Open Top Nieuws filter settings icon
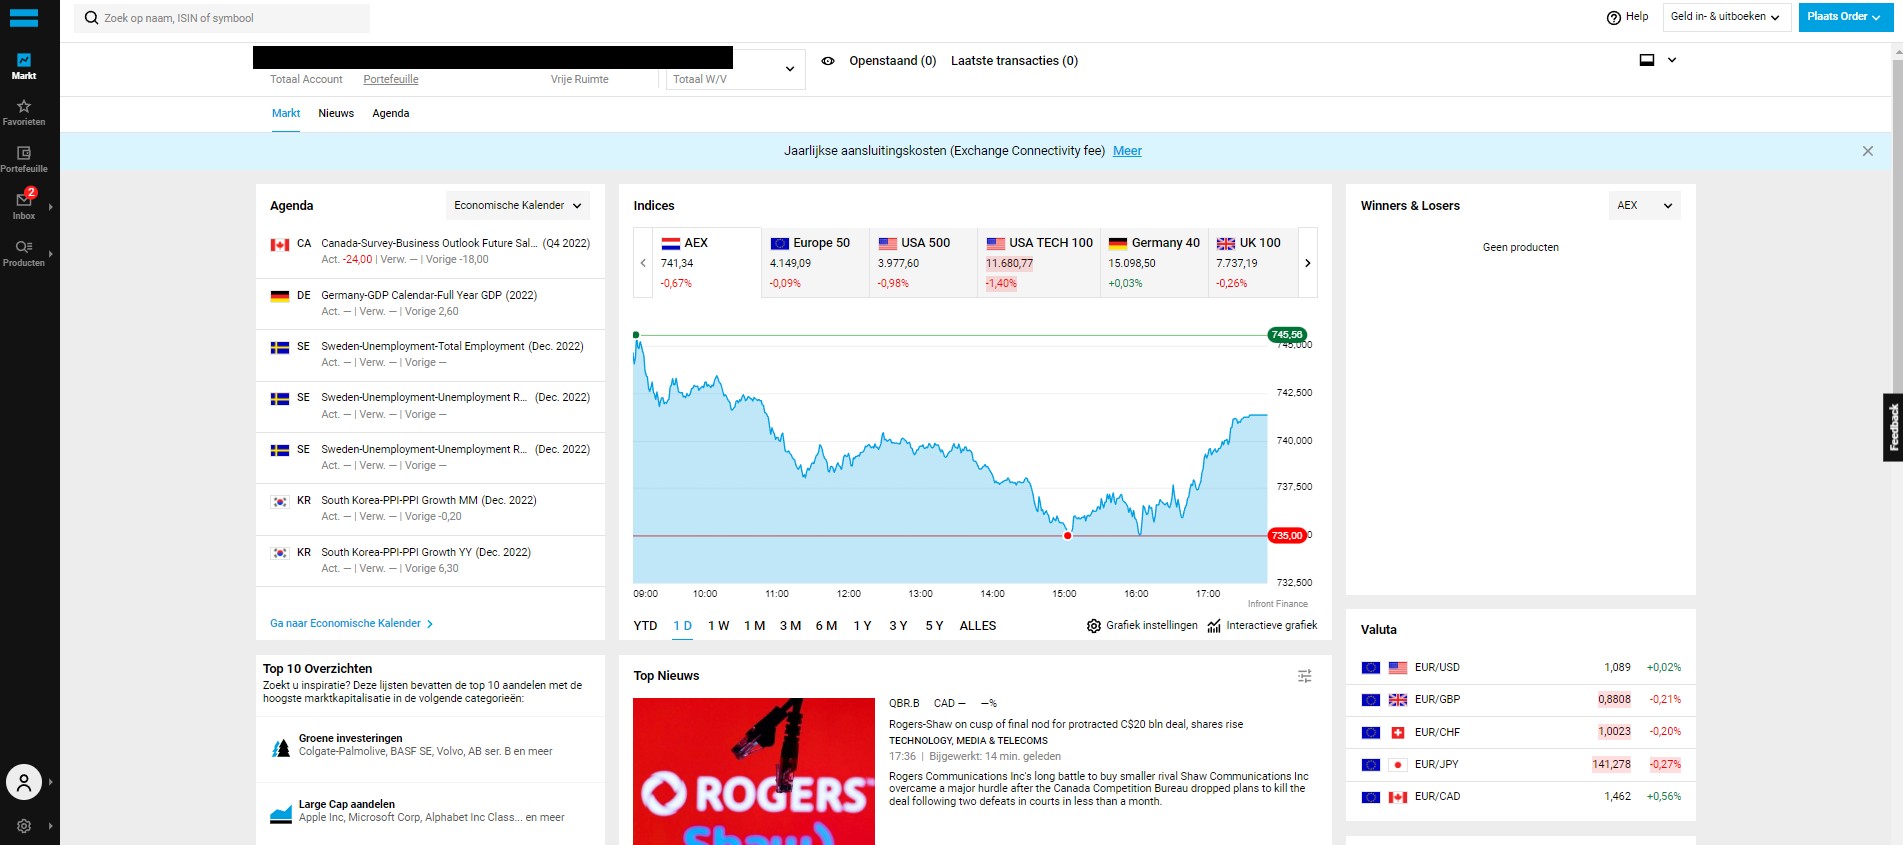This screenshot has width=1903, height=845. pyautogui.click(x=1304, y=677)
